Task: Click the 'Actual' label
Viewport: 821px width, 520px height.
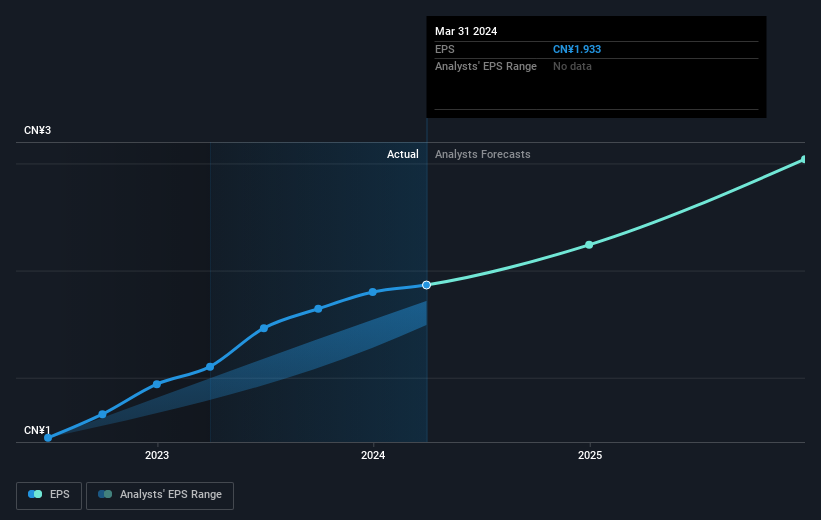Action: pos(403,154)
